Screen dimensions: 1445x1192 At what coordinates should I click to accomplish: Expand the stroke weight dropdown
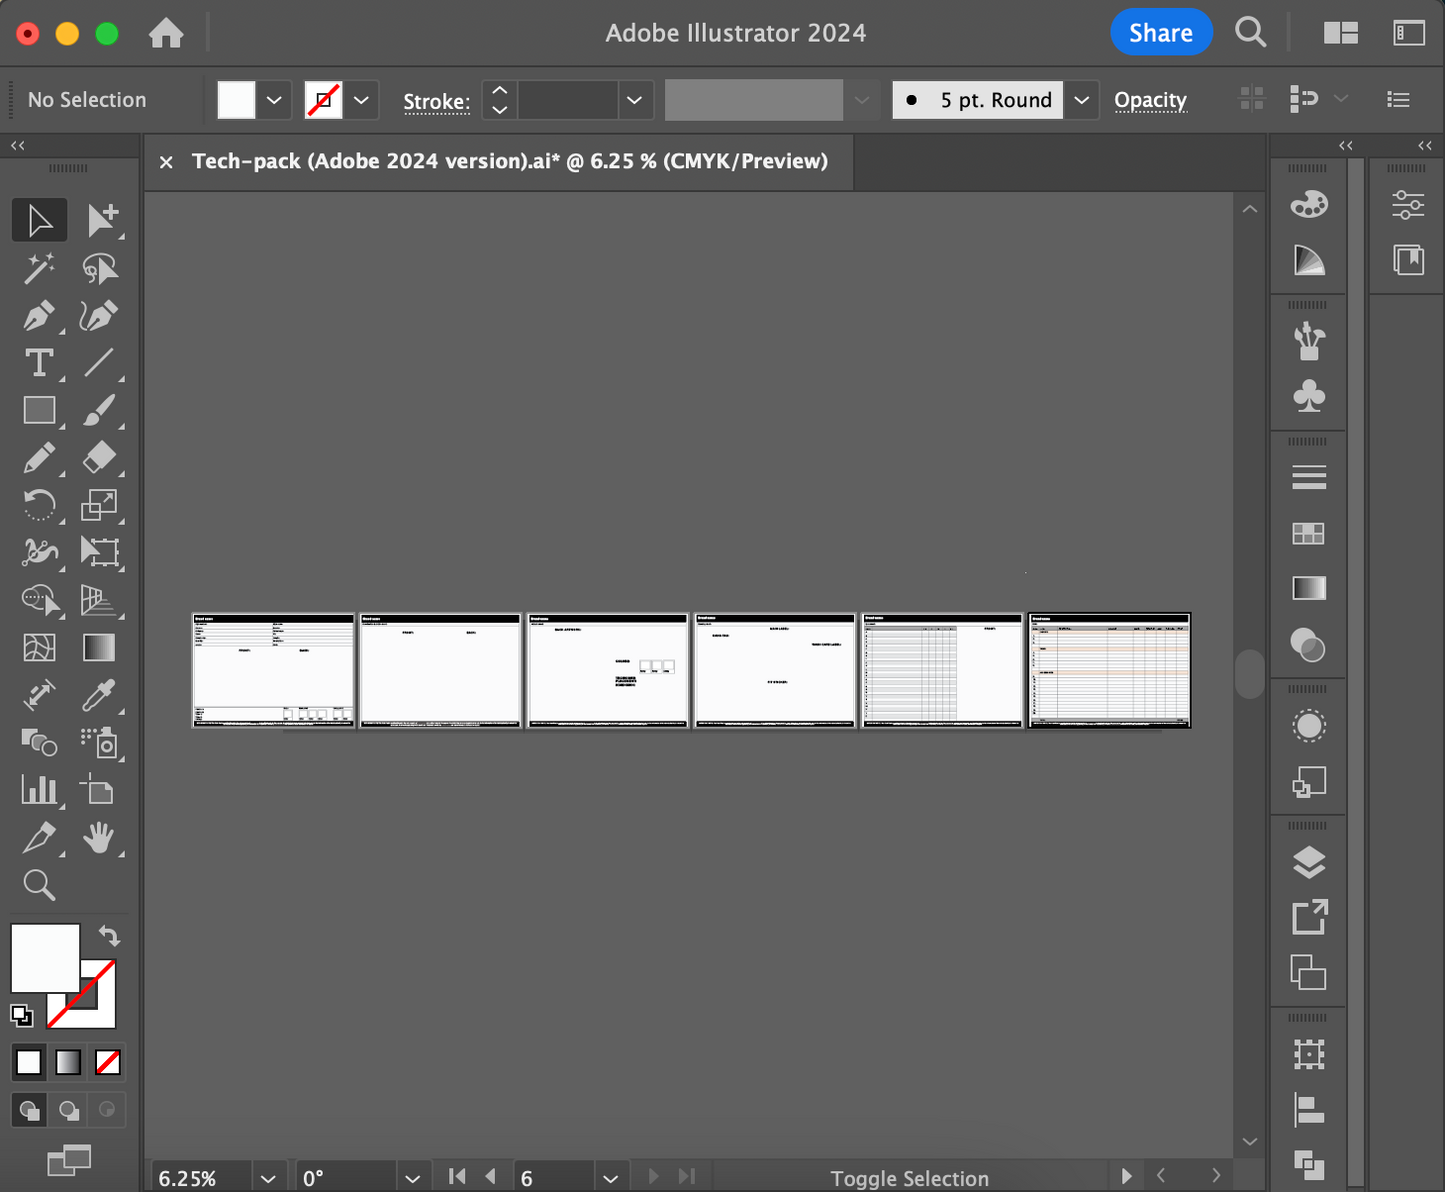tap(633, 100)
